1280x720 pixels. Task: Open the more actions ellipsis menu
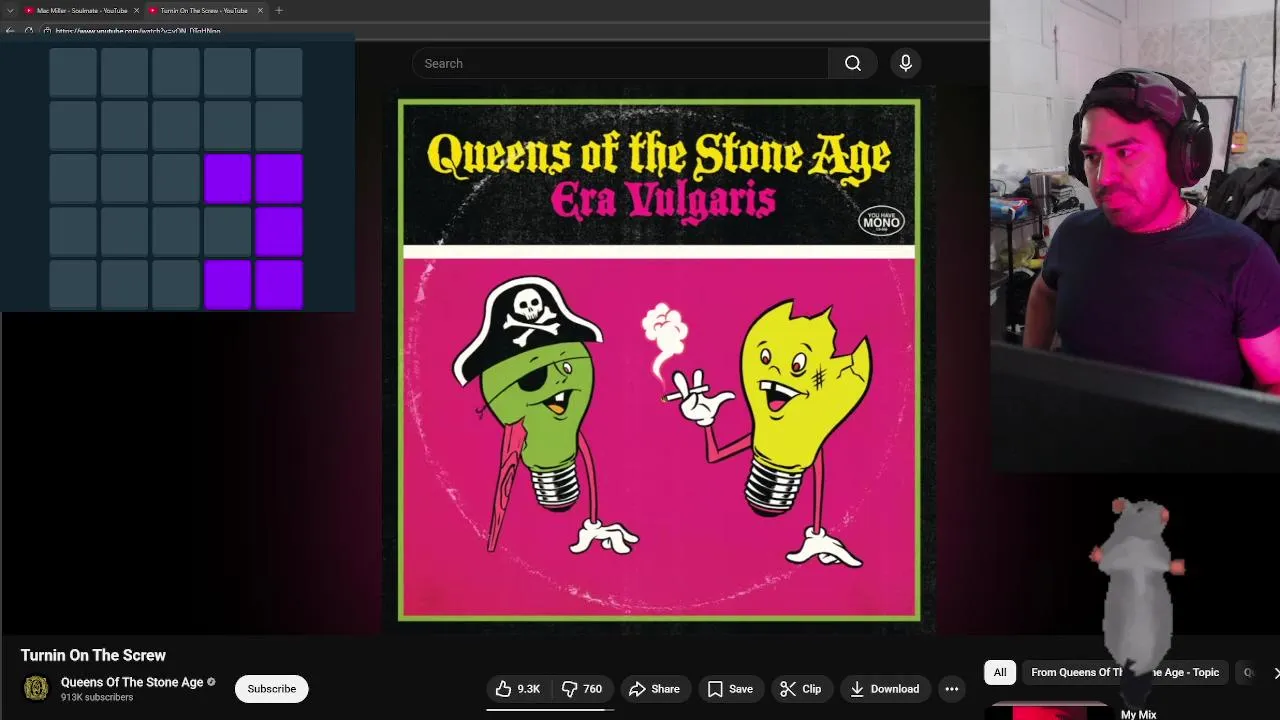pyautogui.click(x=952, y=688)
